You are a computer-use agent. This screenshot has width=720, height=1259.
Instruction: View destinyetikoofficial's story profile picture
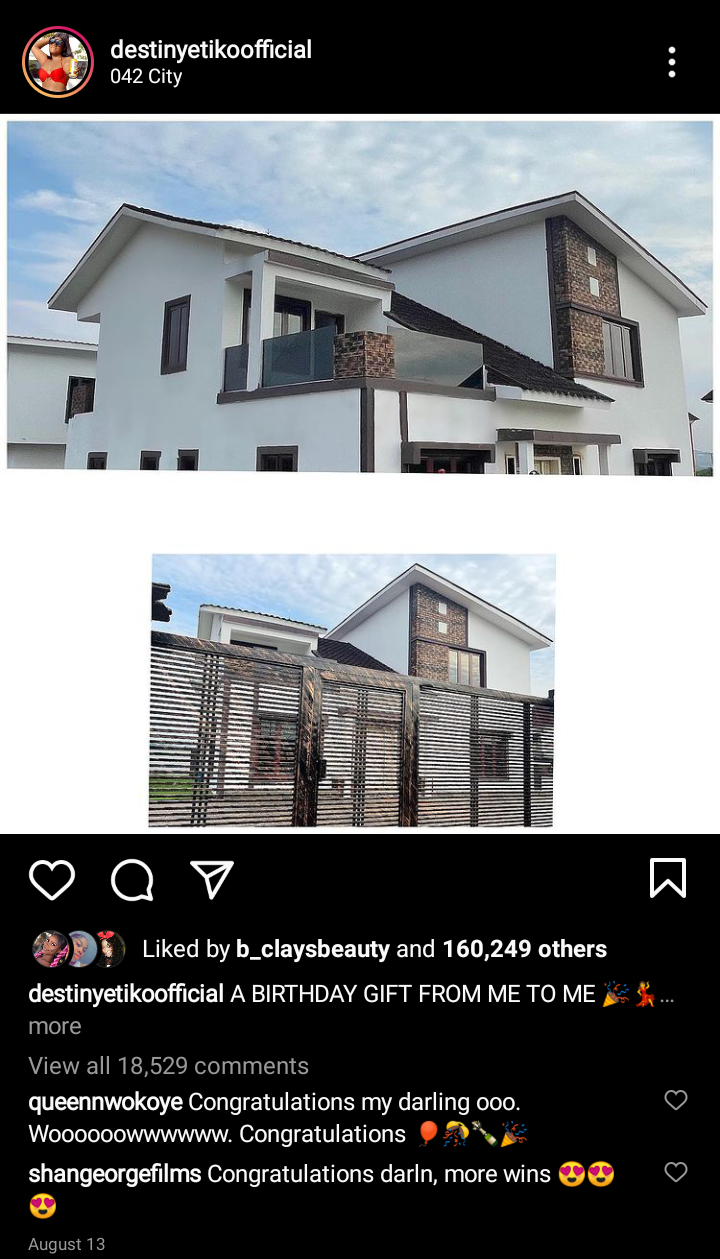pyautogui.click(x=58, y=62)
